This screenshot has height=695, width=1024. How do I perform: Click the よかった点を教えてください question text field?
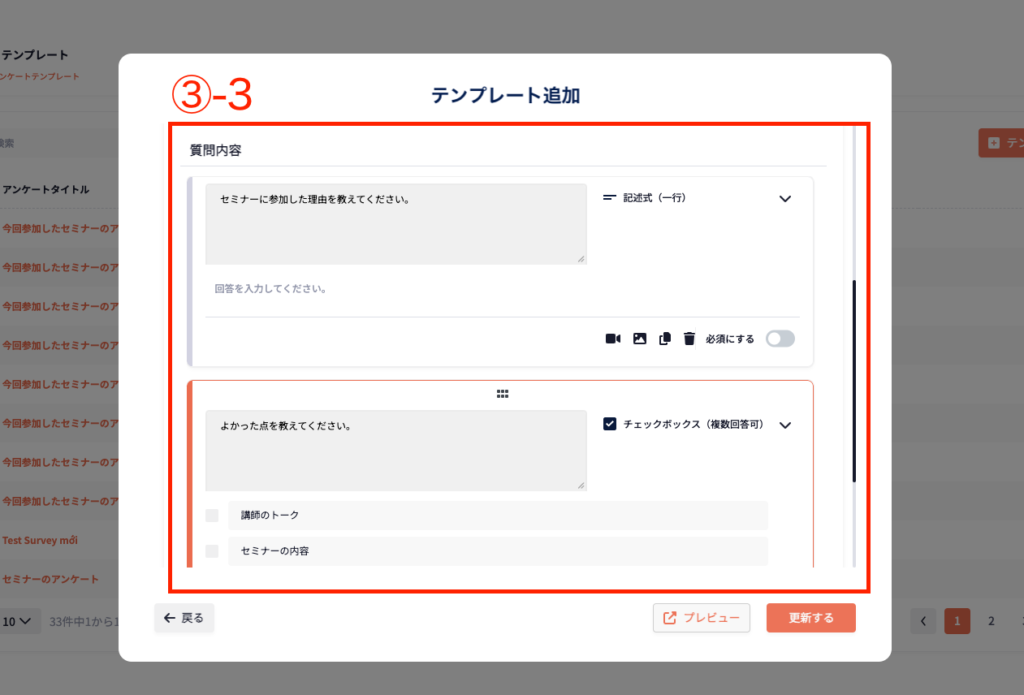pyautogui.click(x=395, y=450)
